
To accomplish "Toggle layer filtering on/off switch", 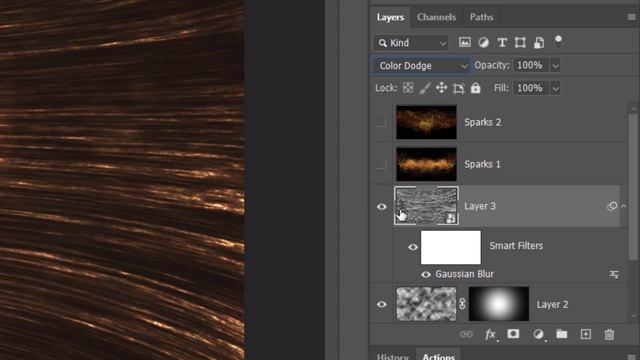I will pyautogui.click(x=558, y=41).
